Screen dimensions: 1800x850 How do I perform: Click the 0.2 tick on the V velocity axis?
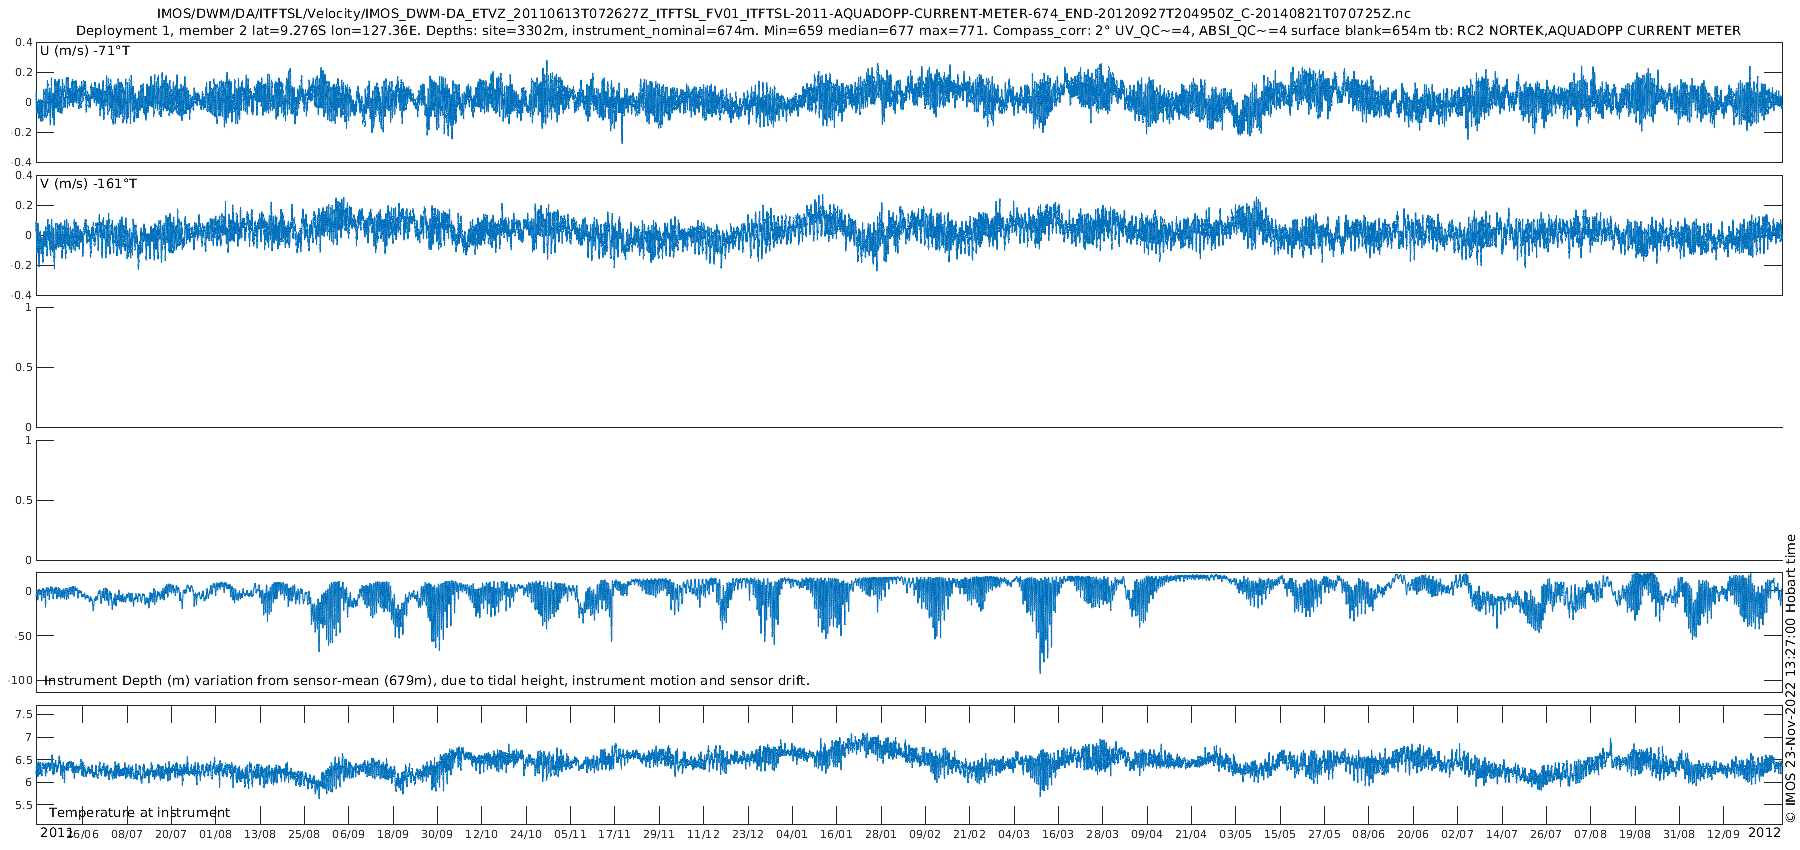[23, 206]
